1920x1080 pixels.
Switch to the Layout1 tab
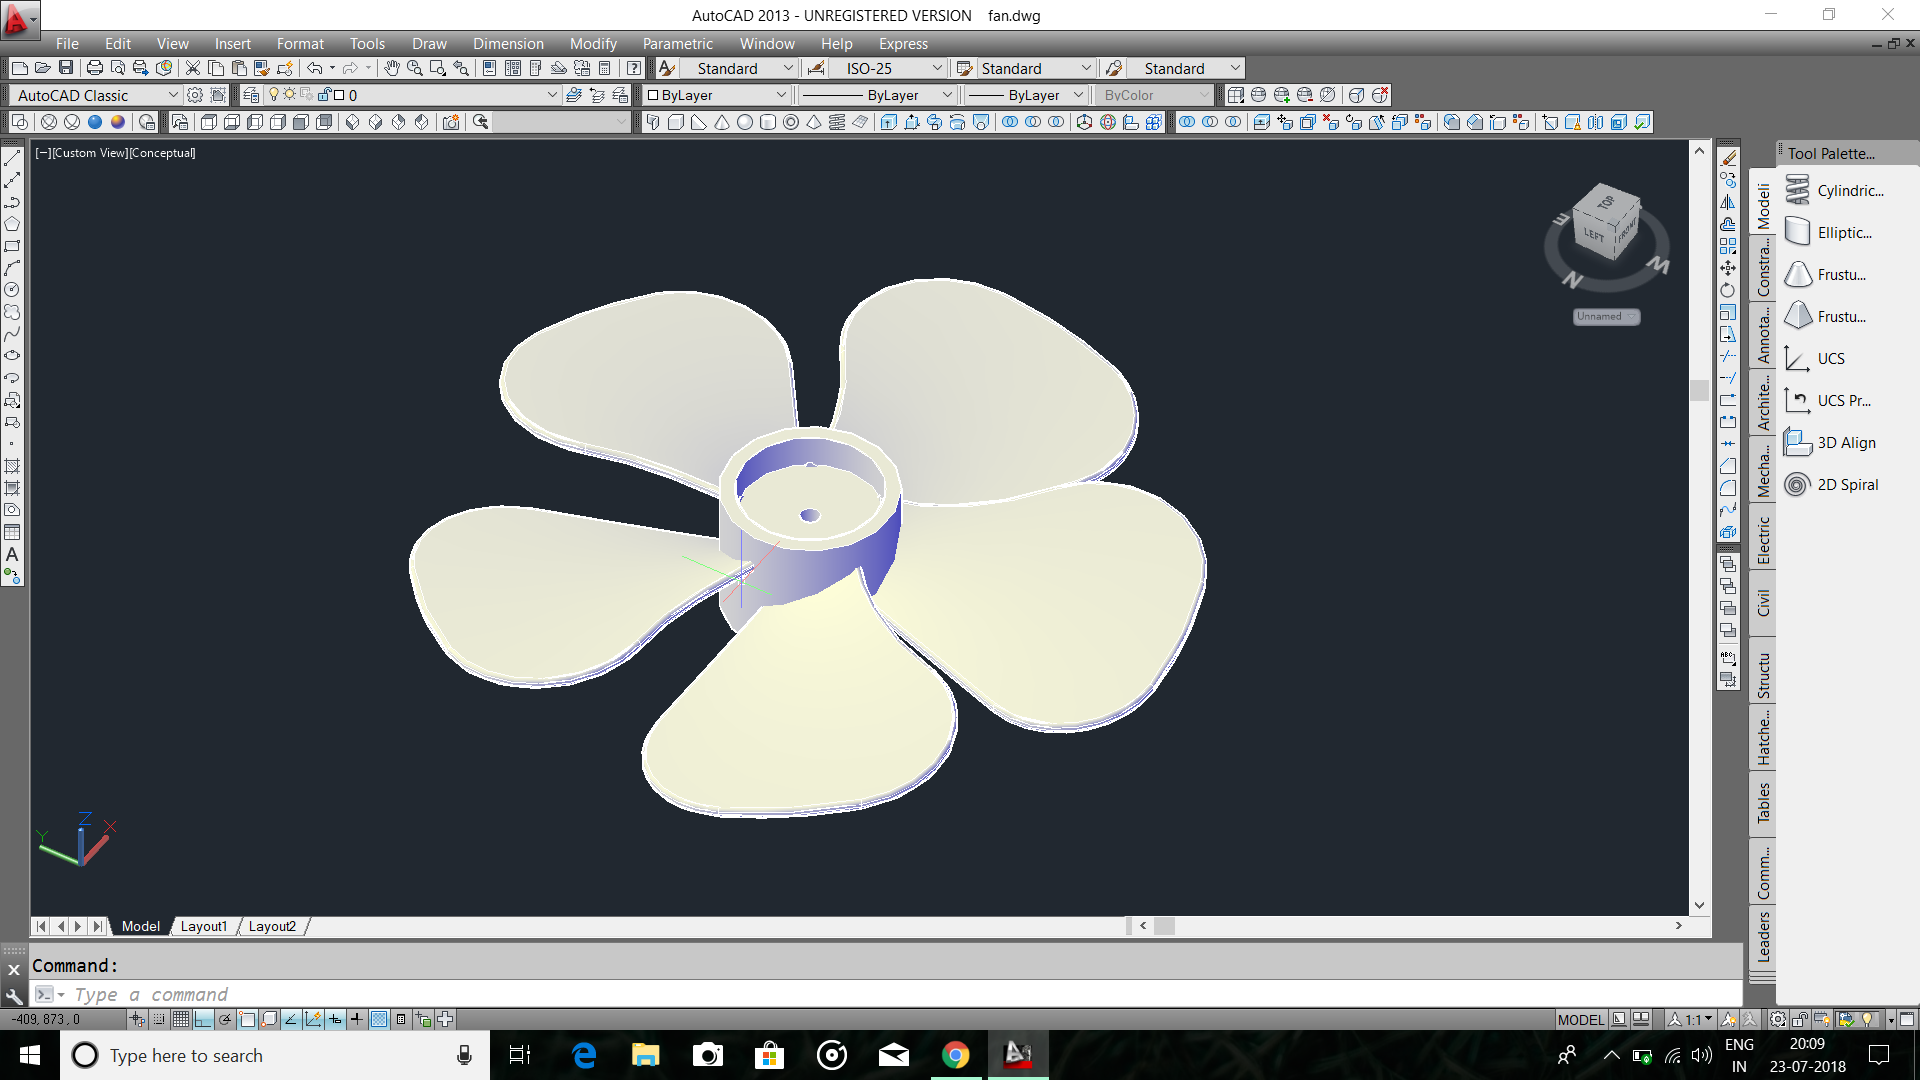tap(203, 926)
